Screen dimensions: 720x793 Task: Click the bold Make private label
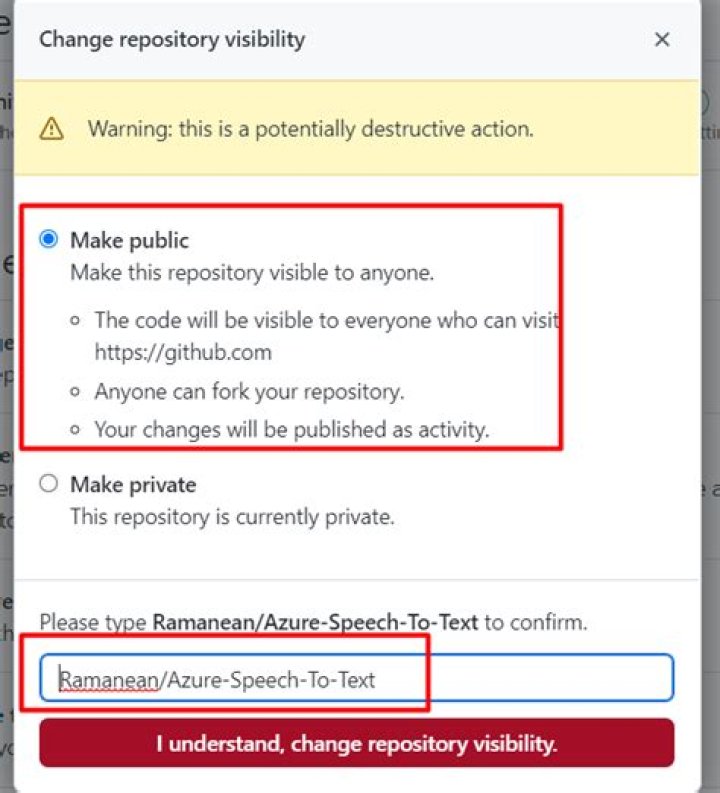tap(133, 485)
